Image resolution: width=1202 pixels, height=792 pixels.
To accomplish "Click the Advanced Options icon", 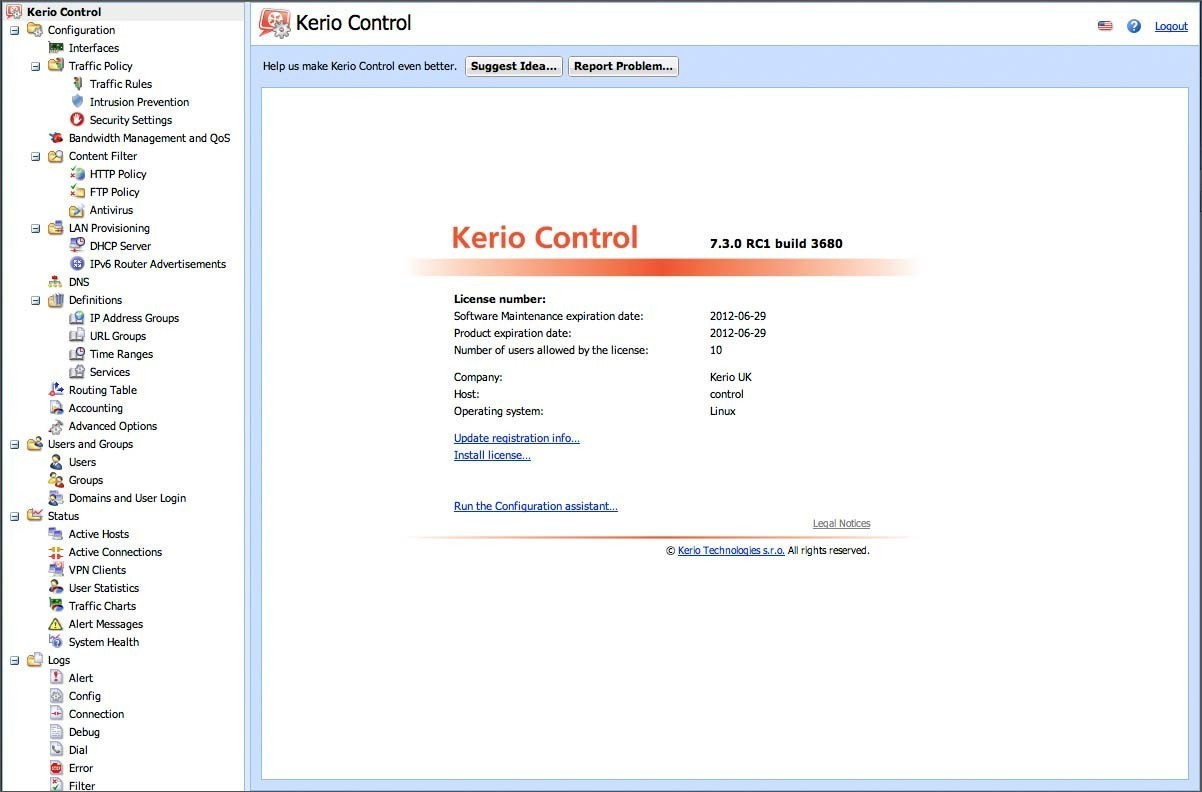I will click(x=56, y=426).
